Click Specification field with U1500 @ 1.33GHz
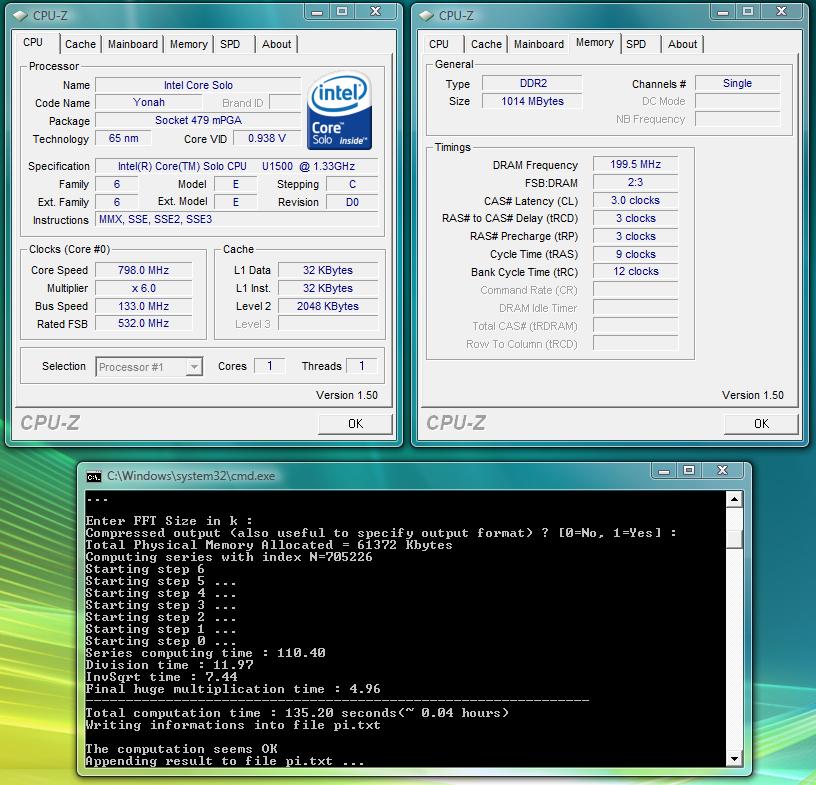The image size is (816, 785). coord(236,166)
